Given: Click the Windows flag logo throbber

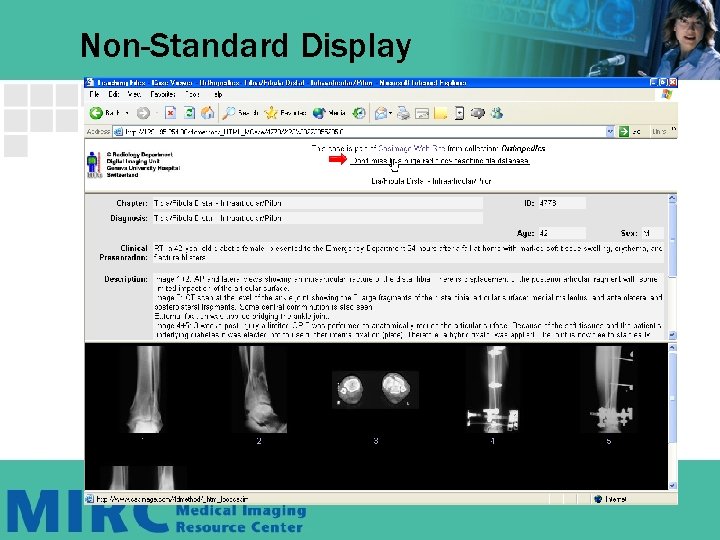Looking at the screenshot, I should tap(666, 94).
